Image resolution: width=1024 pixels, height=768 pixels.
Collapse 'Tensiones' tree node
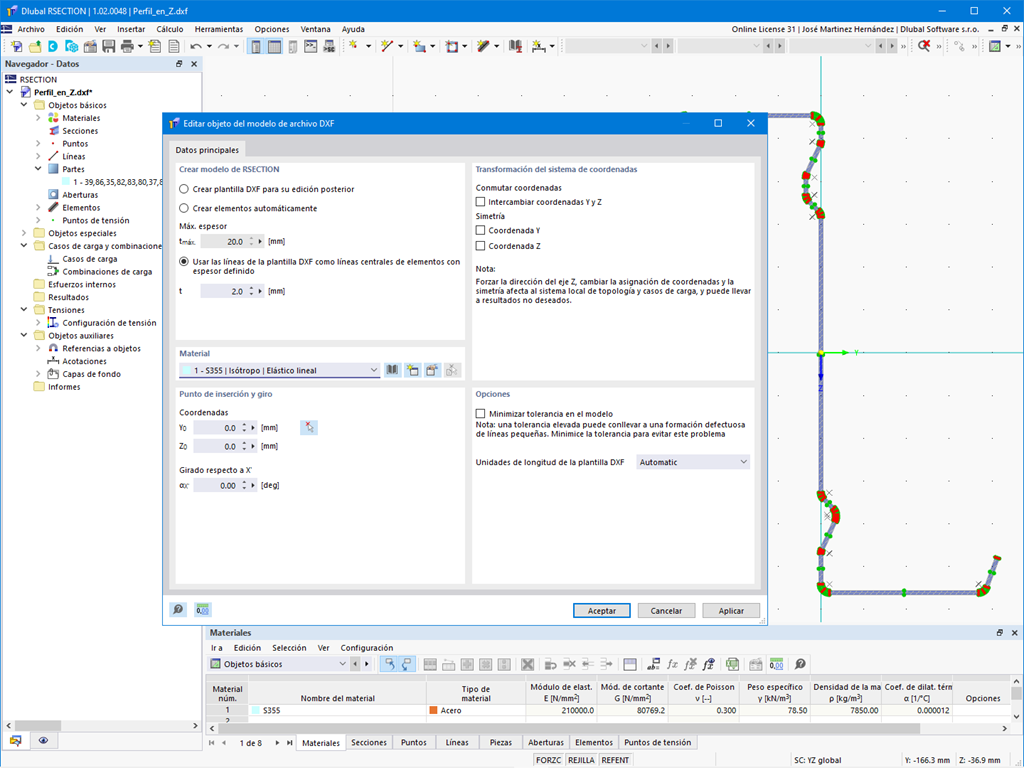24,310
